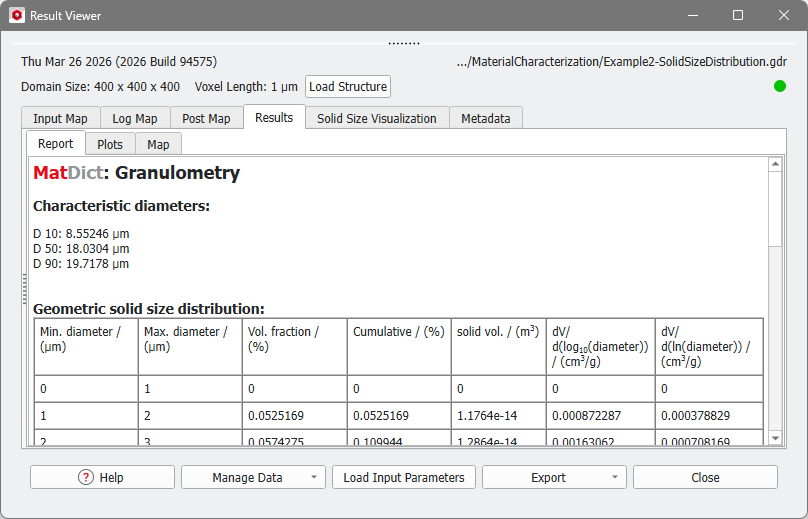
Task: Open the Export dropdown arrow
Action: (x=615, y=477)
